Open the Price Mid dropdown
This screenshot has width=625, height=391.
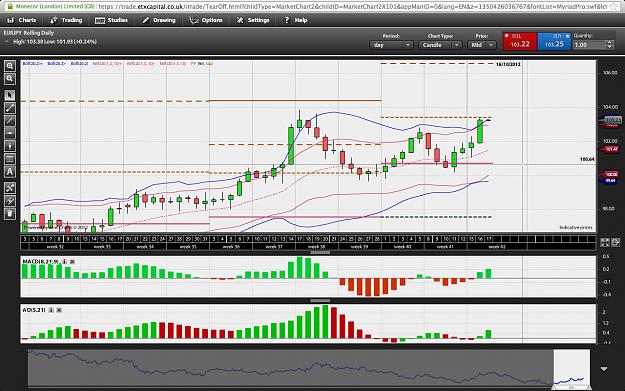[x=482, y=45]
